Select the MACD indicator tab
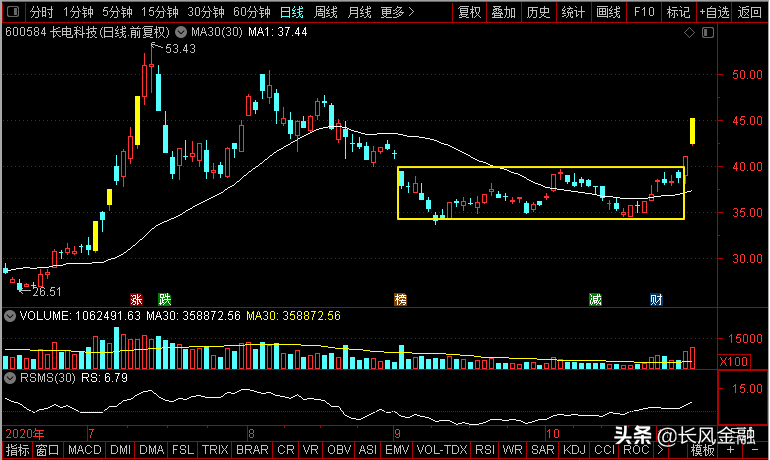Image resolution: width=770 pixels, height=460 pixels. click(84, 451)
